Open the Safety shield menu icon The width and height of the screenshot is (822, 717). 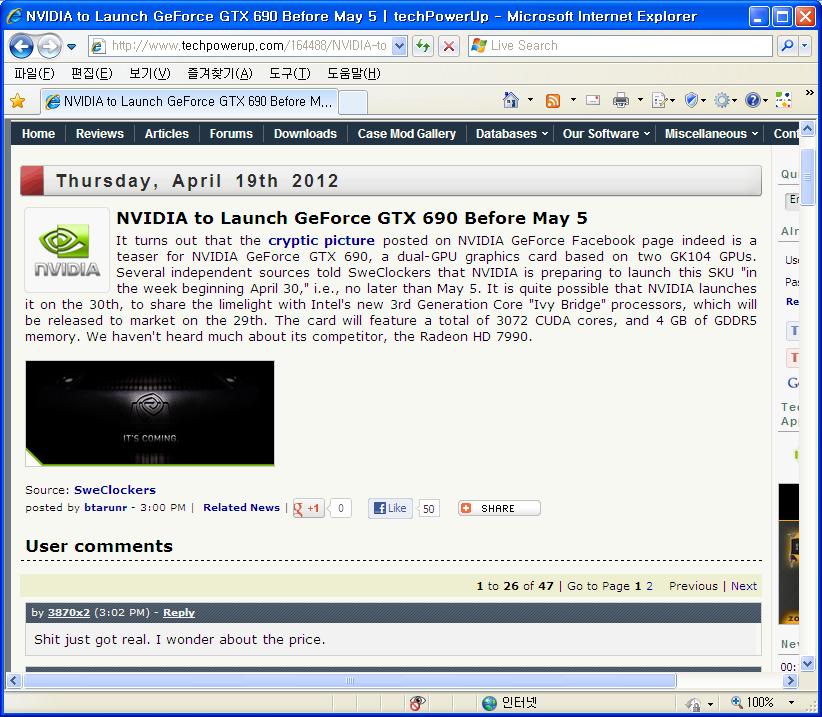695,100
